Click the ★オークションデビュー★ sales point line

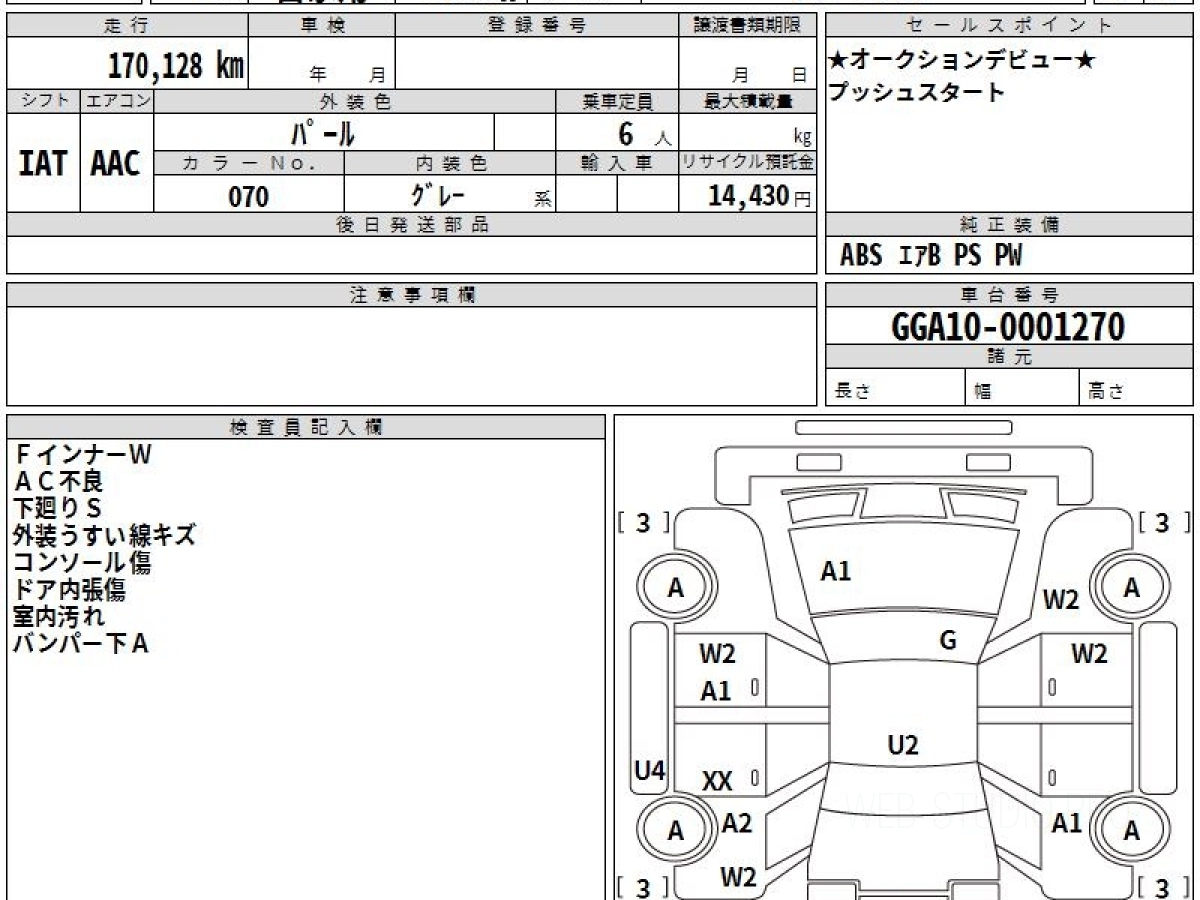pyautogui.click(x=961, y=61)
